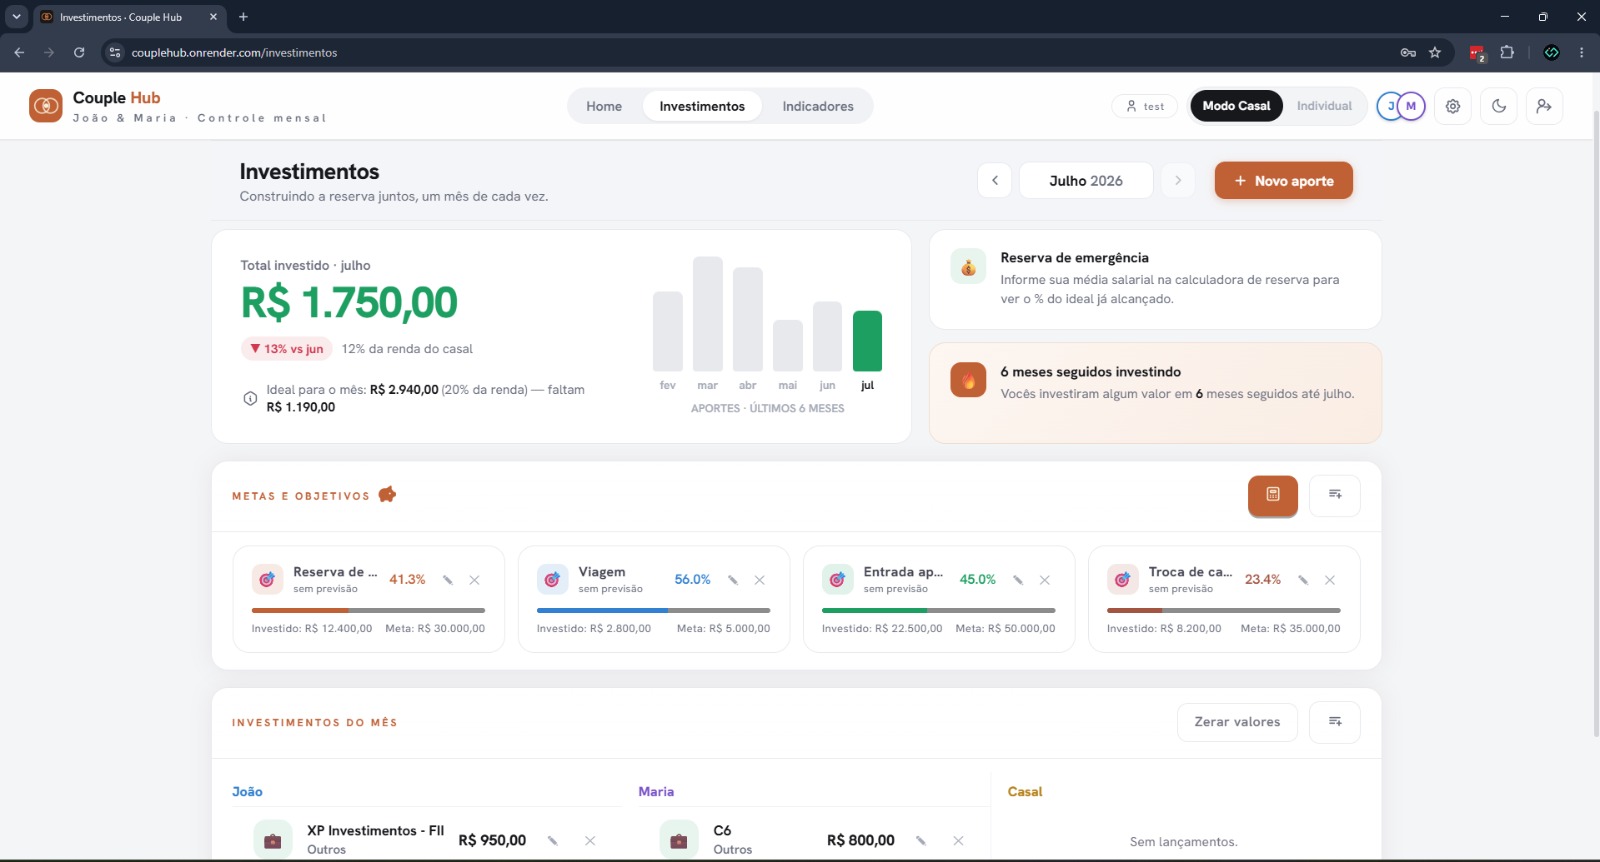Edit the Troca de ca... goal

[x=1303, y=580]
